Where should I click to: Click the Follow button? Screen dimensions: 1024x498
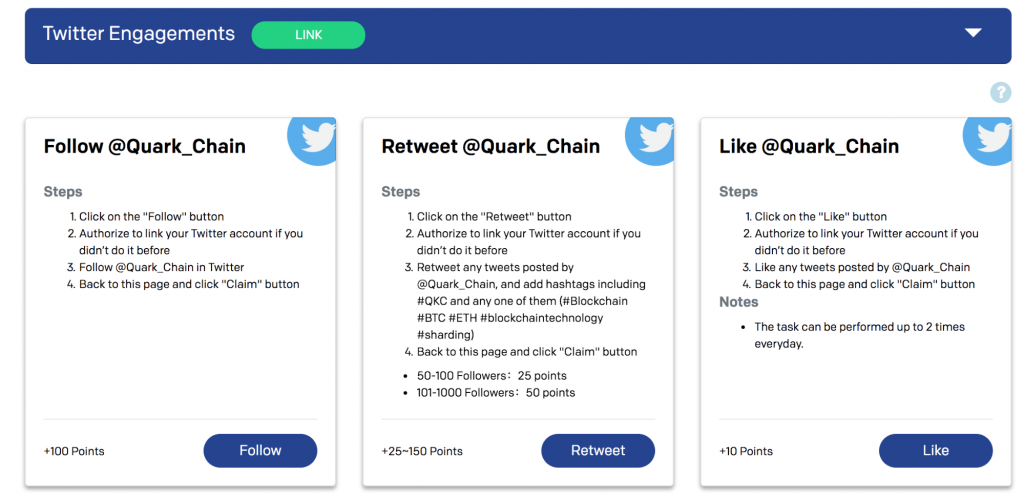click(x=260, y=450)
